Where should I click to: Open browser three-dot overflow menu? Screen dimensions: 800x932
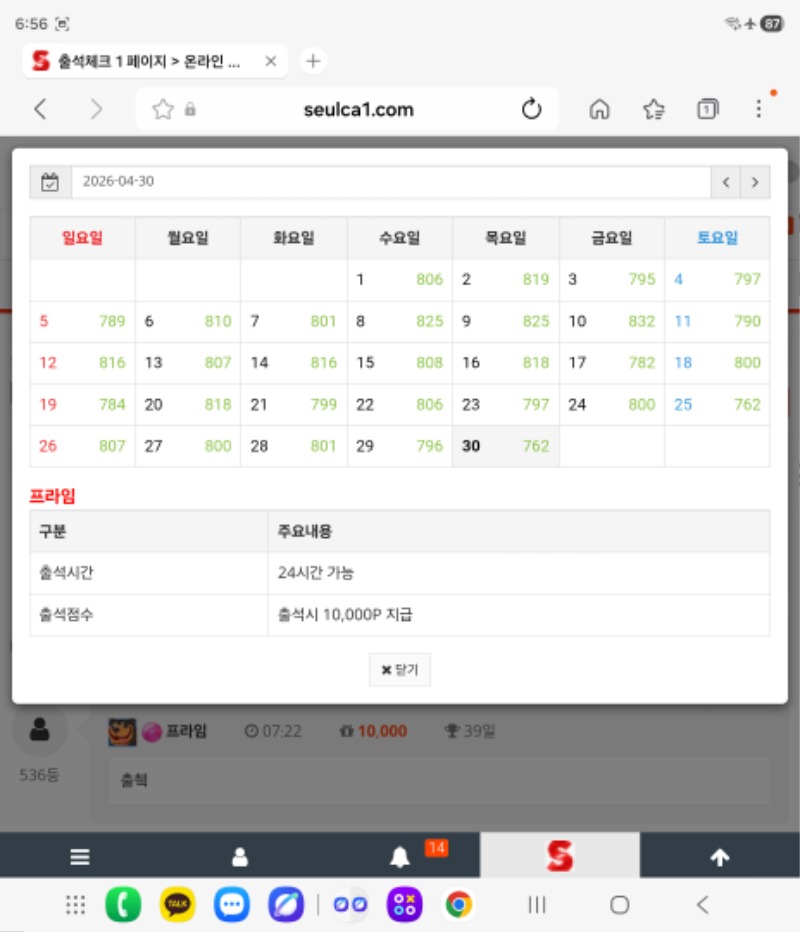[x=758, y=110]
